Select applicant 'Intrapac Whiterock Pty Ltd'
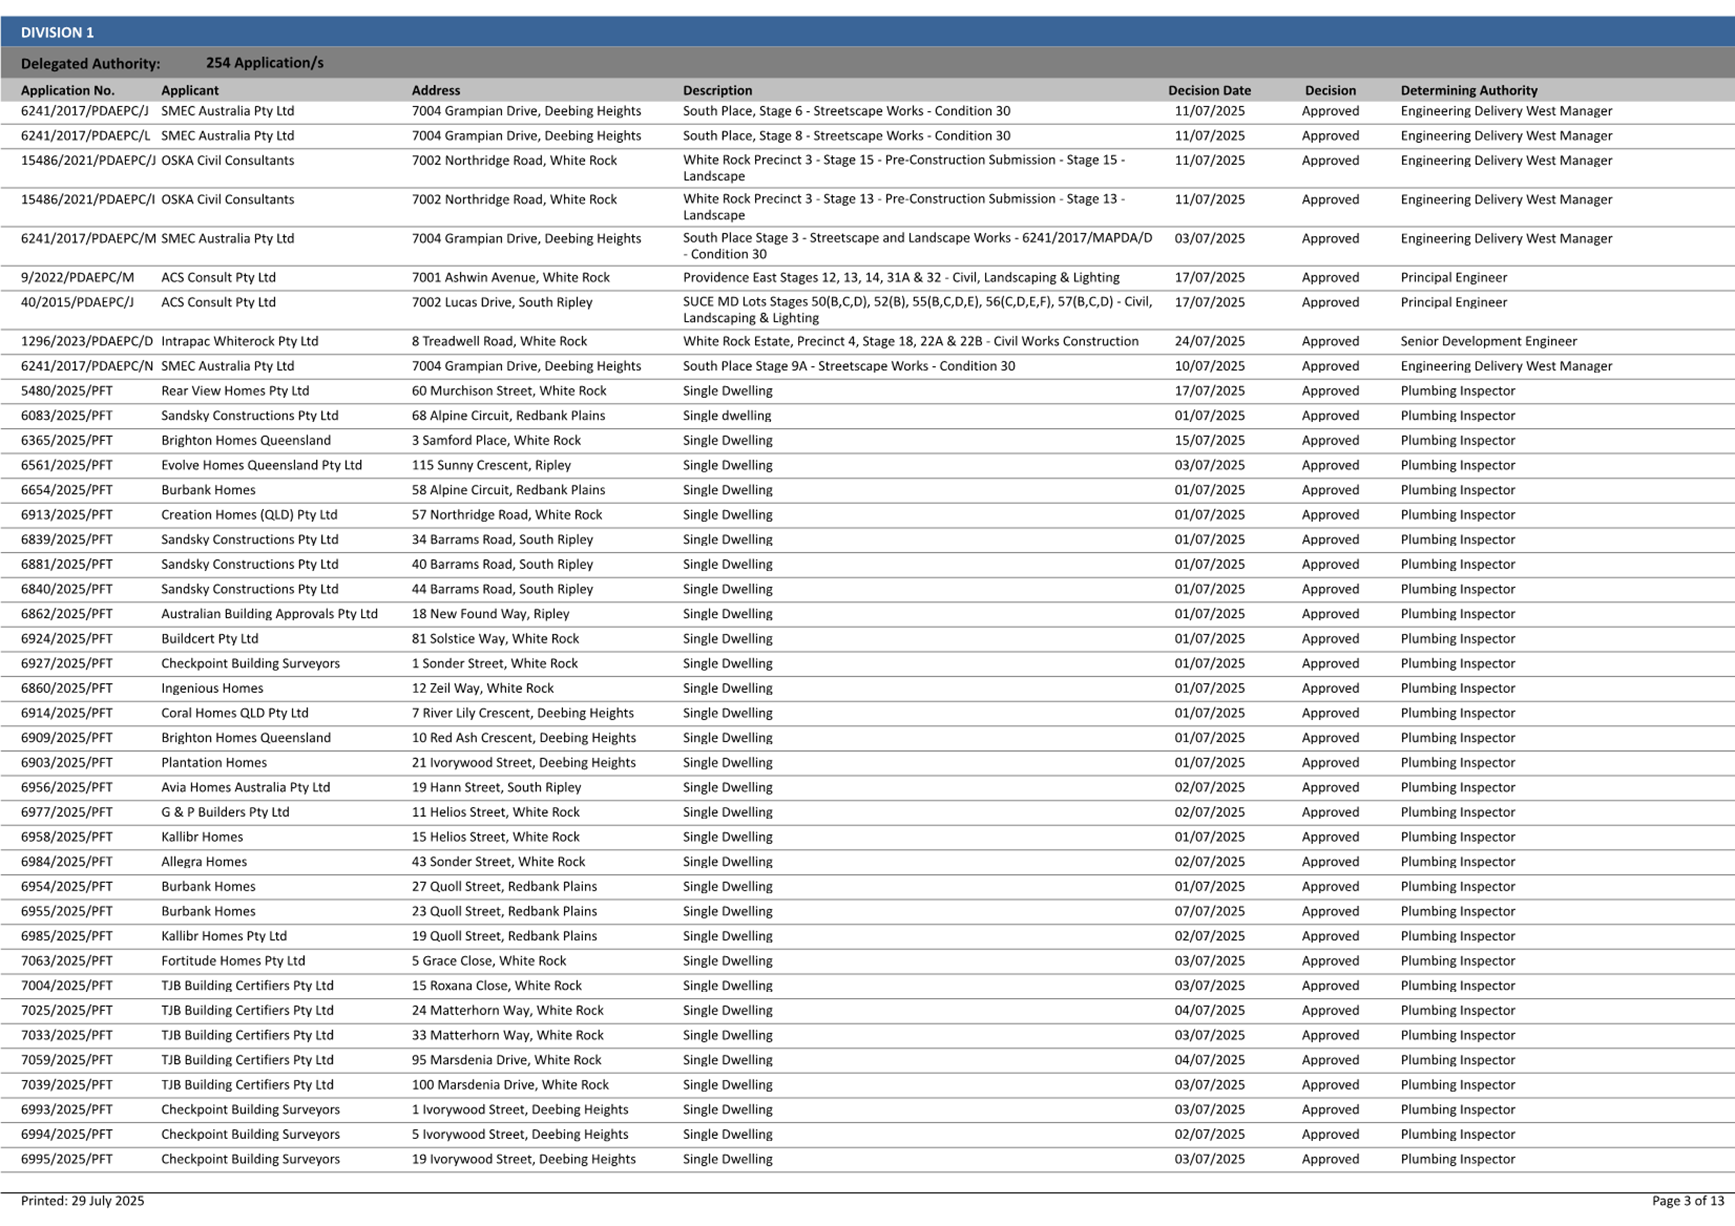Screen dimensions: 1735x1226 (x=240, y=342)
